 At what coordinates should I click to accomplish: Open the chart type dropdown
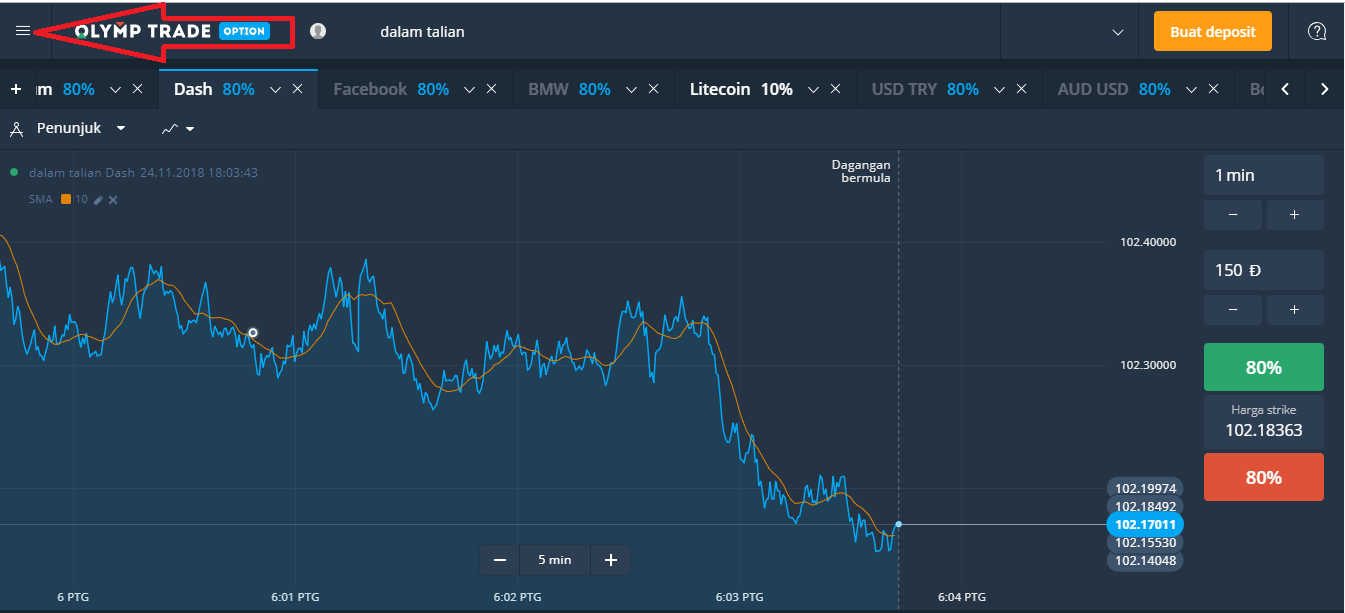pos(177,128)
